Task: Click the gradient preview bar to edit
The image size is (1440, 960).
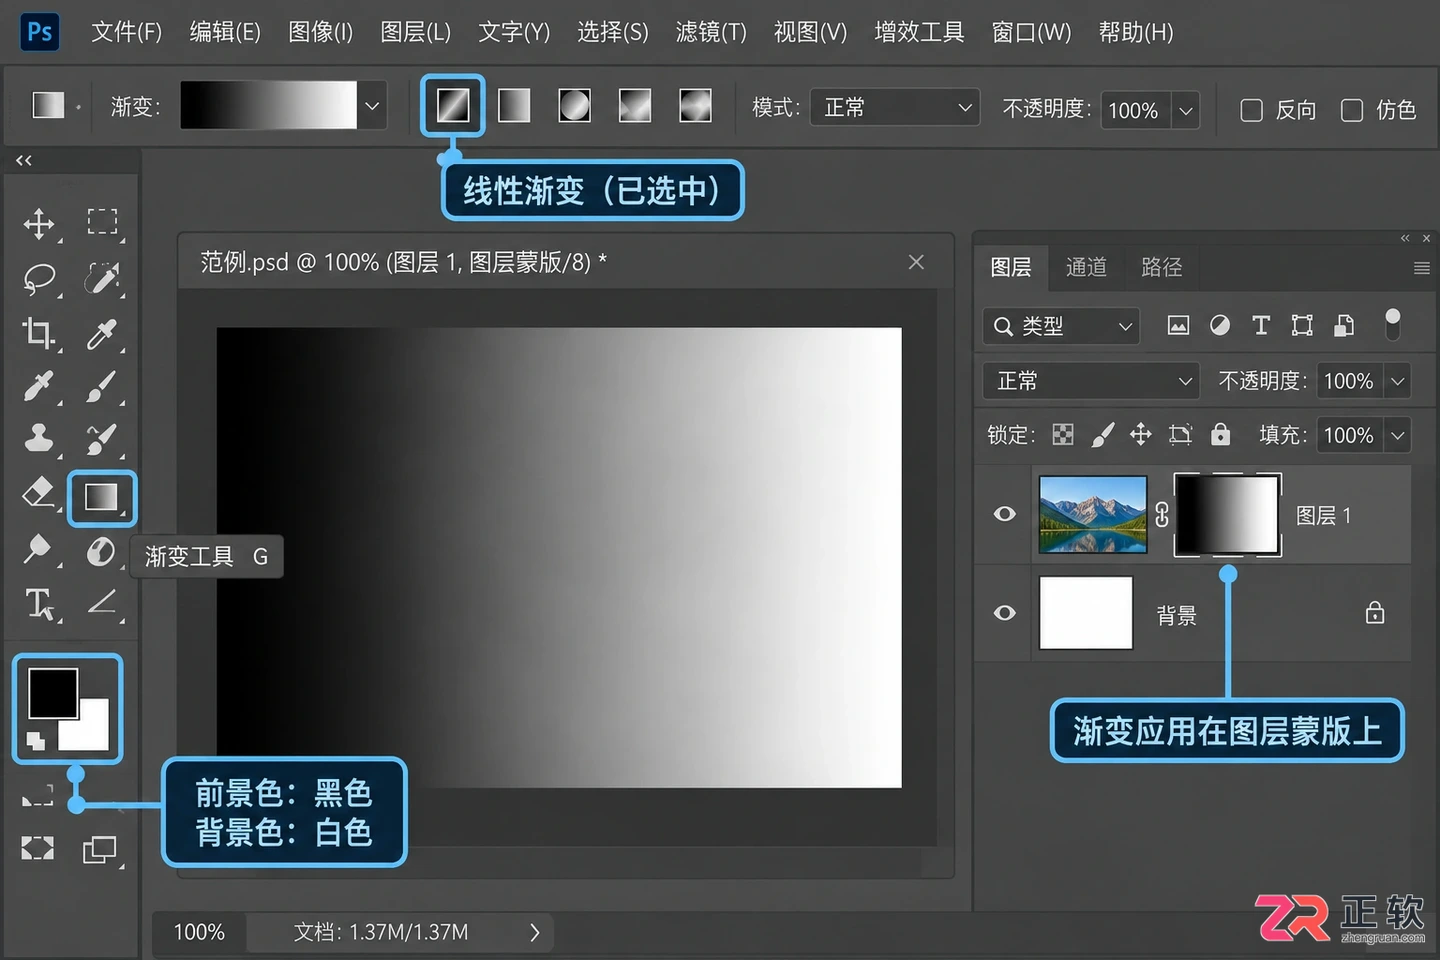Action: tap(268, 106)
